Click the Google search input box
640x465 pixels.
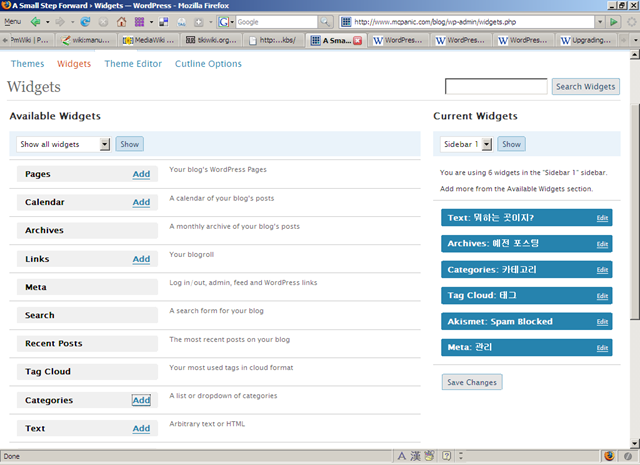(x=276, y=22)
